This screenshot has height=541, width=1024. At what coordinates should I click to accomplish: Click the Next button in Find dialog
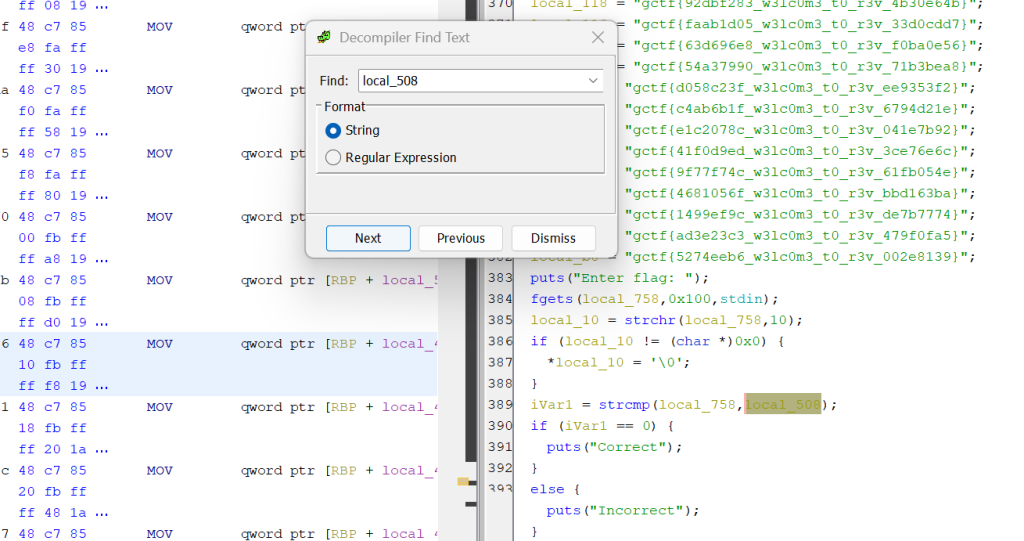point(368,238)
